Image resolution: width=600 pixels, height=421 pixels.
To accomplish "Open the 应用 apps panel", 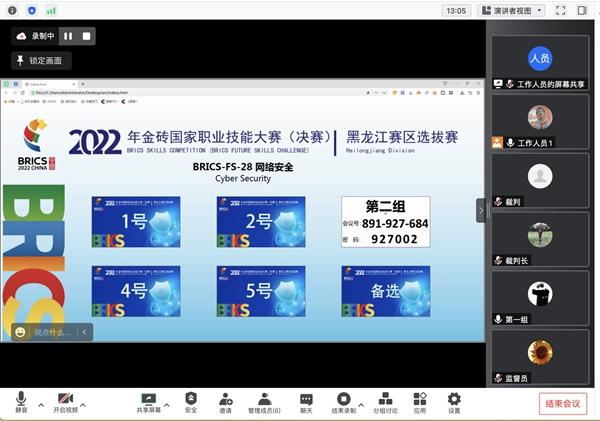I will tap(420, 403).
